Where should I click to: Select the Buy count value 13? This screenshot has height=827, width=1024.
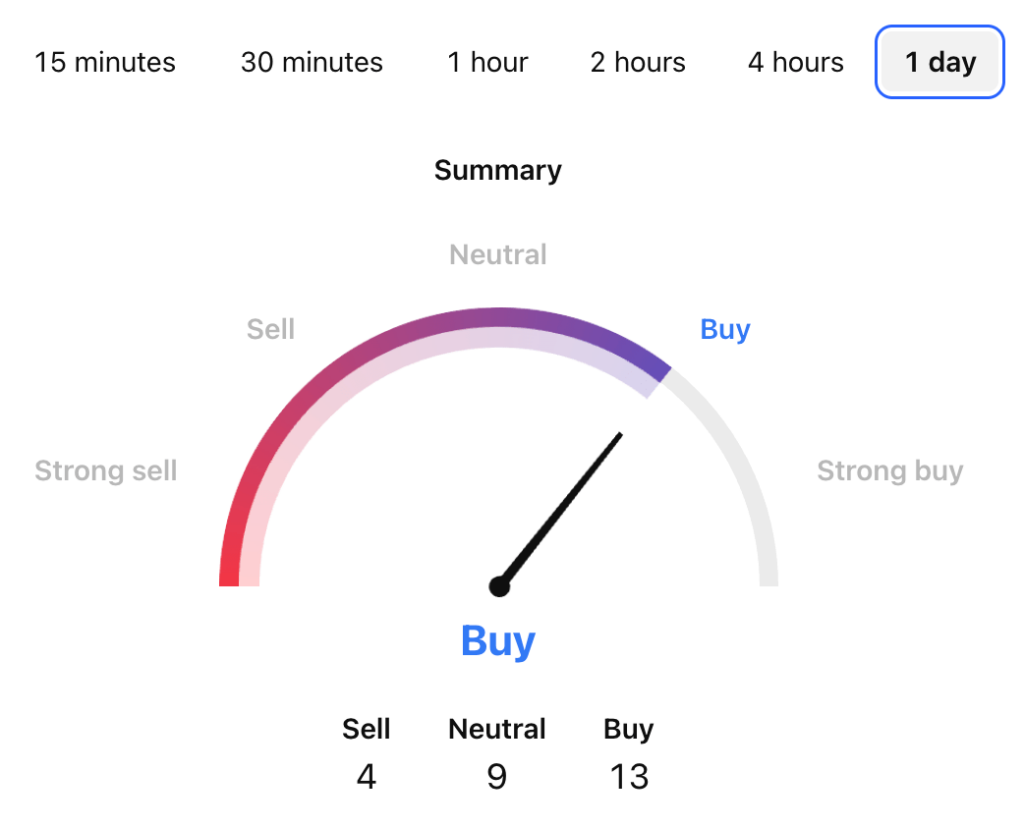tap(628, 775)
